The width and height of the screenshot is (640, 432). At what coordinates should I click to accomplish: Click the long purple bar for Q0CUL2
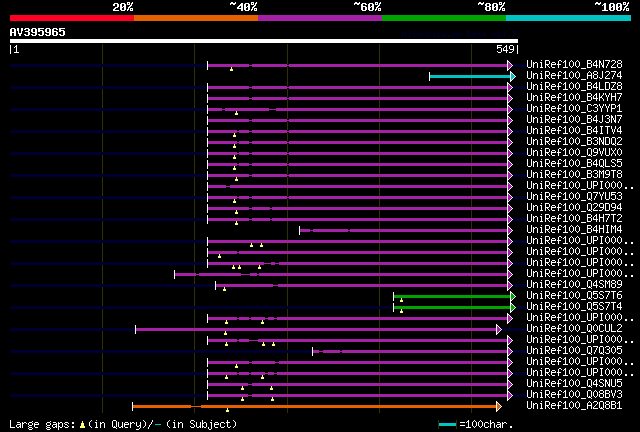click(x=316, y=330)
